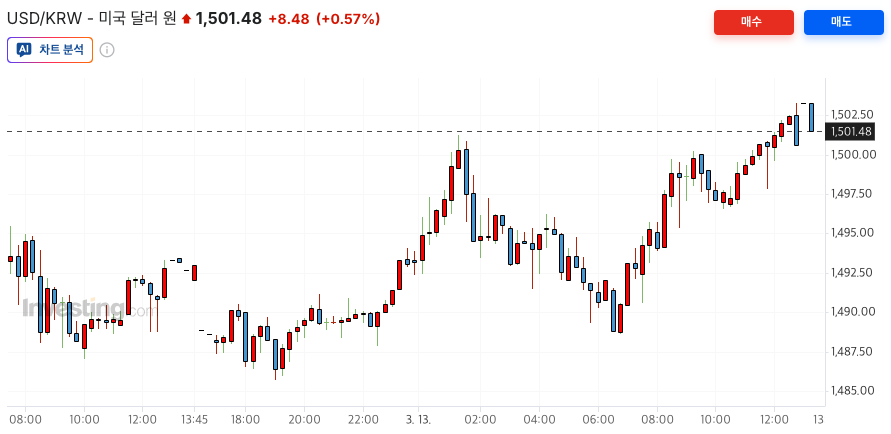Screen dimensions: 891x434
Task: Click the 1,490.00 price axis label
Action: [852, 312]
